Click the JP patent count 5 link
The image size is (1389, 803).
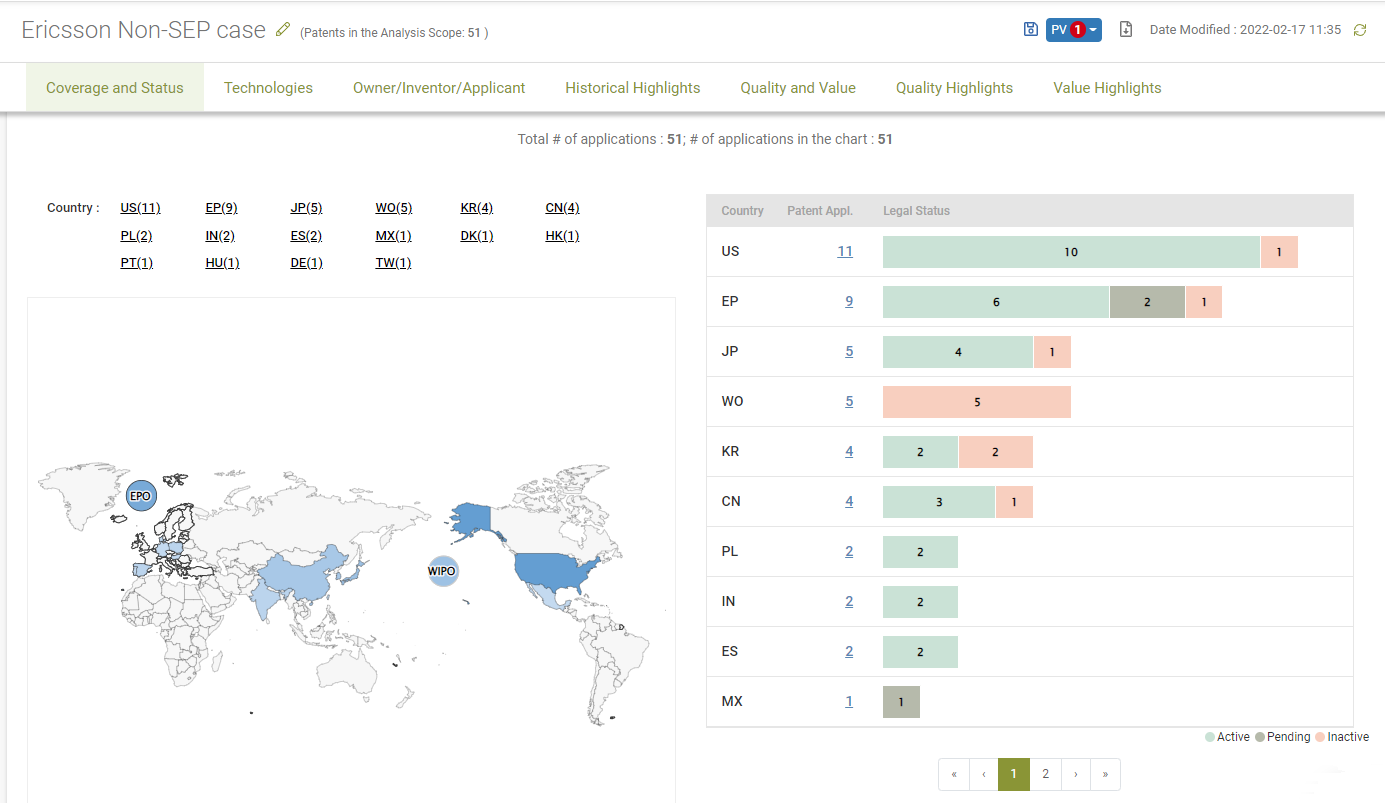click(849, 351)
